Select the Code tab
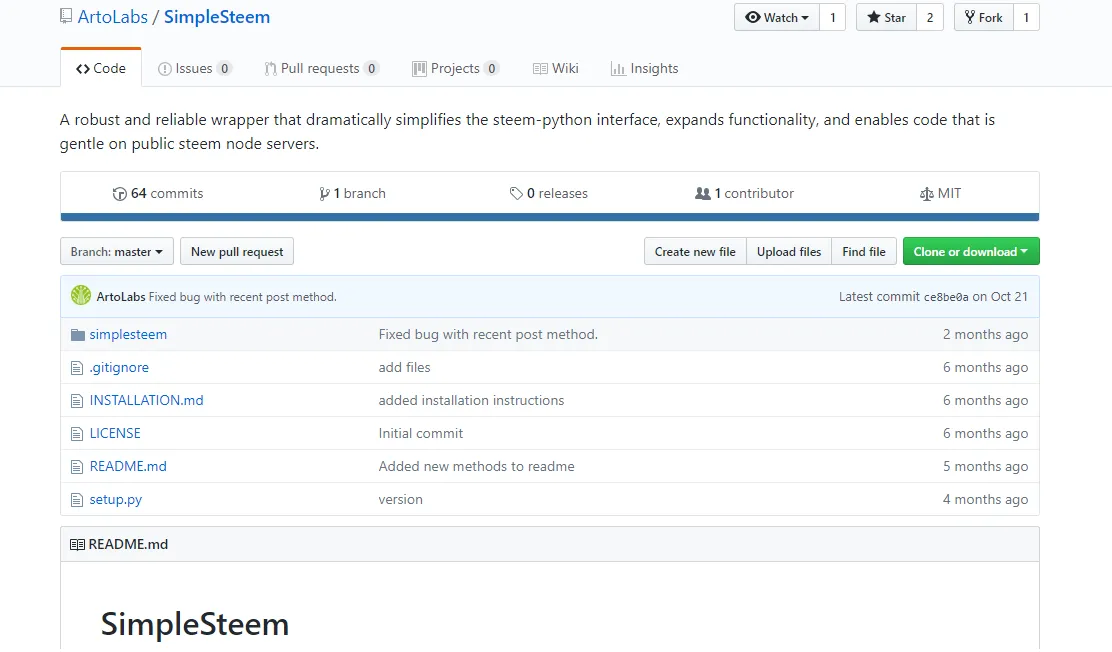Image resolution: width=1112 pixels, height=652 pixels. tap(101, 68)
